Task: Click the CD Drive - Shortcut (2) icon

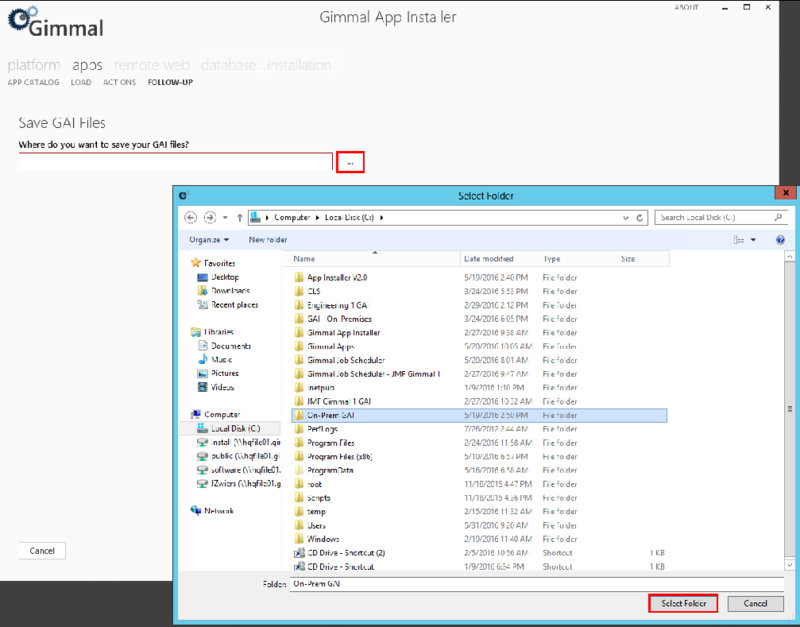Action: (x=299, y=552)
